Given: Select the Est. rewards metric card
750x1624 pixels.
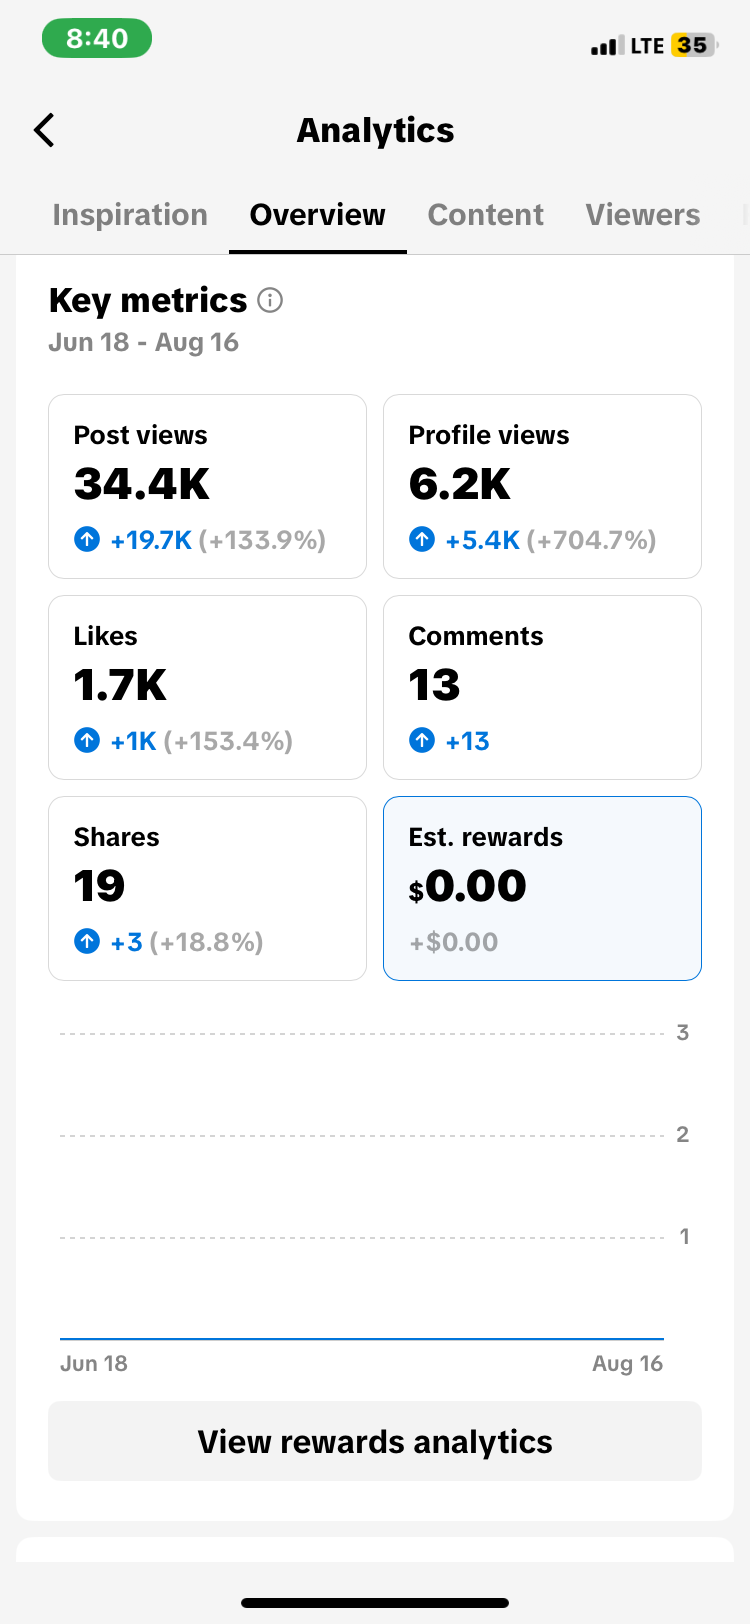Looking at the screenshot, I should (x=542, y=888).
